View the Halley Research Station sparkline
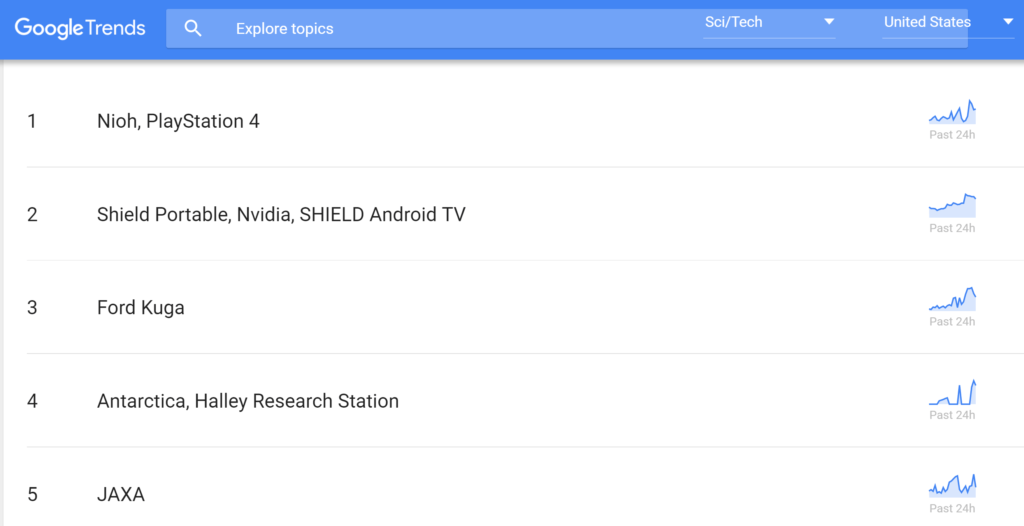 point(952,392)
